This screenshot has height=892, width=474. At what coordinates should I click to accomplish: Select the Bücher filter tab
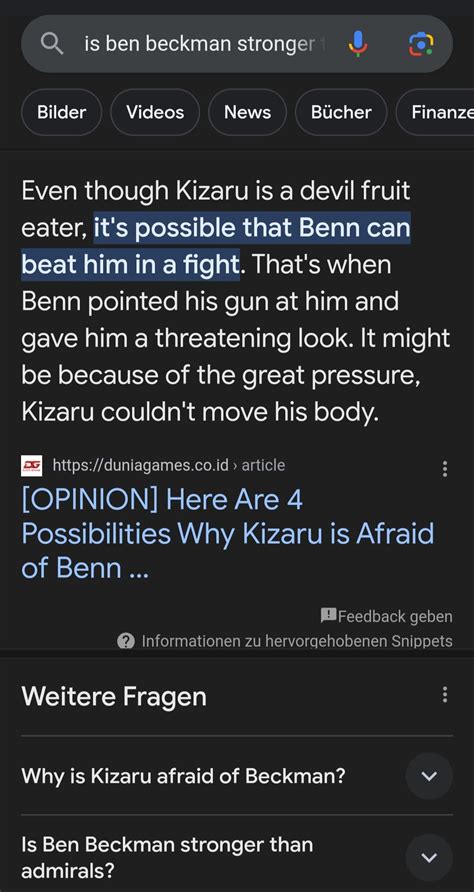pyautogui.click(x=341, y=112)
